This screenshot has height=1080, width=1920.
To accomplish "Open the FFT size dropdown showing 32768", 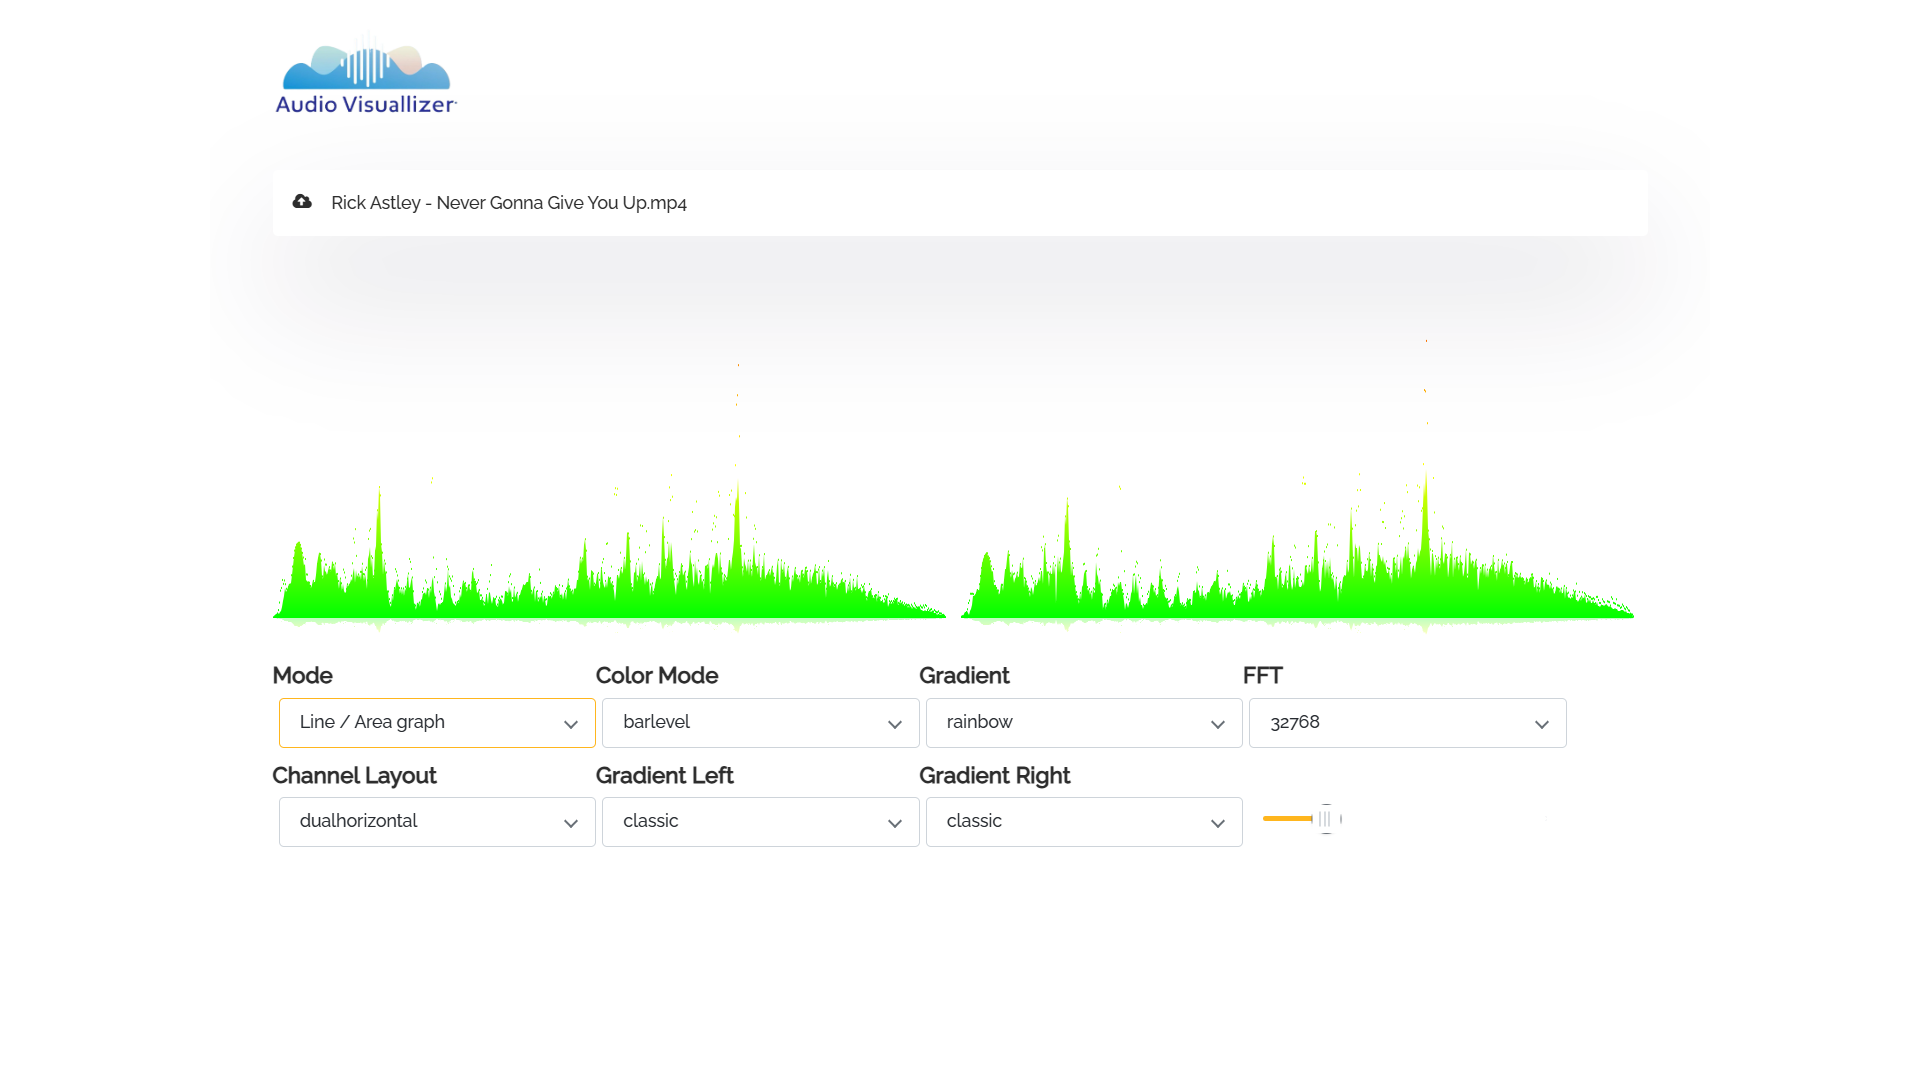I will [x=1407, y=723].
